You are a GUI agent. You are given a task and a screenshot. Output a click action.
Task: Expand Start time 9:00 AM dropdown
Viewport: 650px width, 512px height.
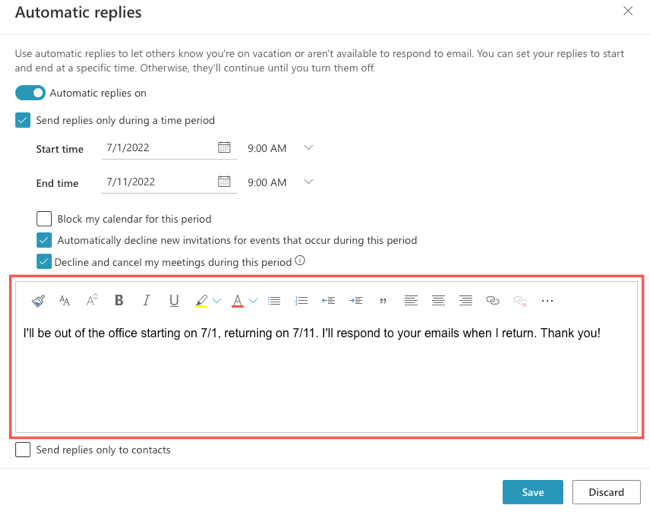[x=308, y=148]
